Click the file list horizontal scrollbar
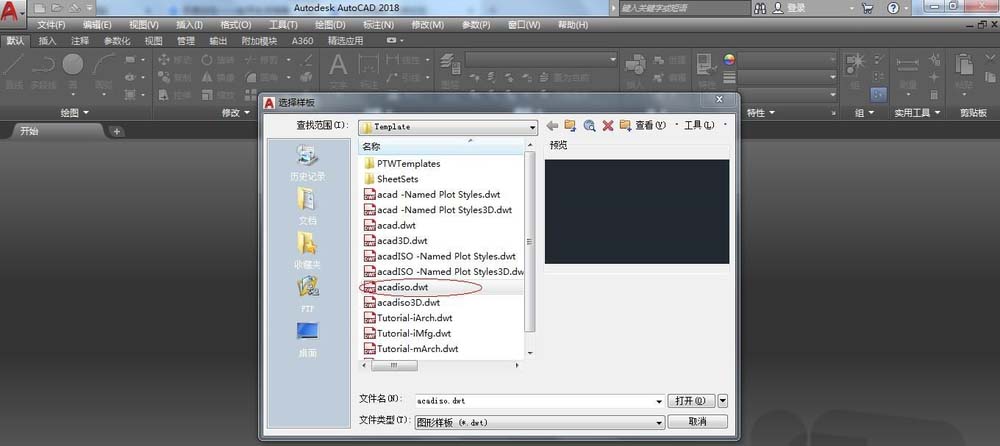 pyautogui.click(x=394, y=366)
